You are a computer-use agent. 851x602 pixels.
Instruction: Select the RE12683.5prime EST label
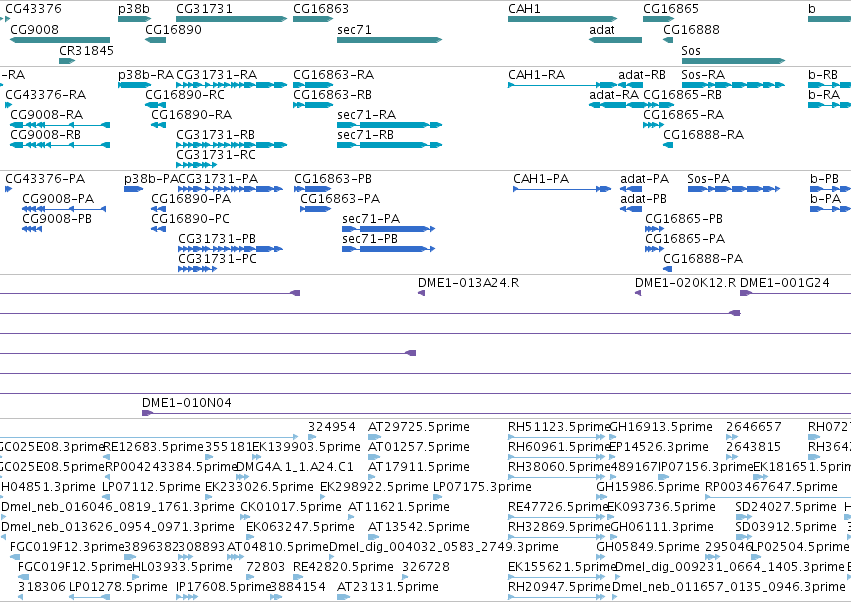[x=153, y=447]
